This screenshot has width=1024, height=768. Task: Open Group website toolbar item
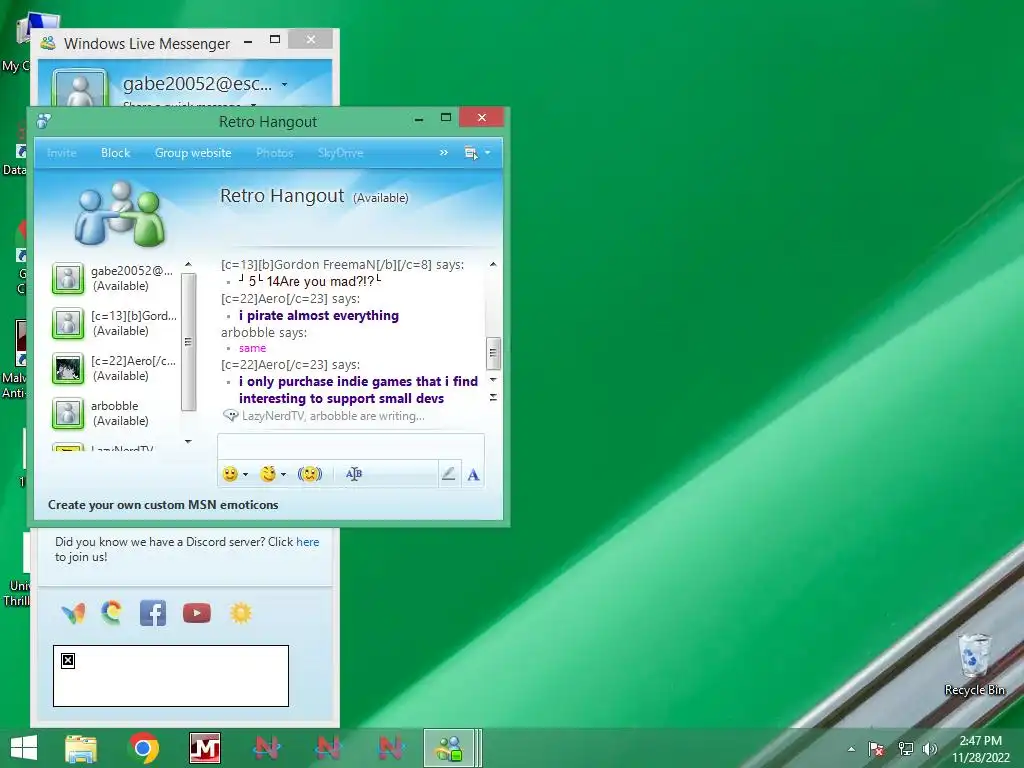[193, 153]
